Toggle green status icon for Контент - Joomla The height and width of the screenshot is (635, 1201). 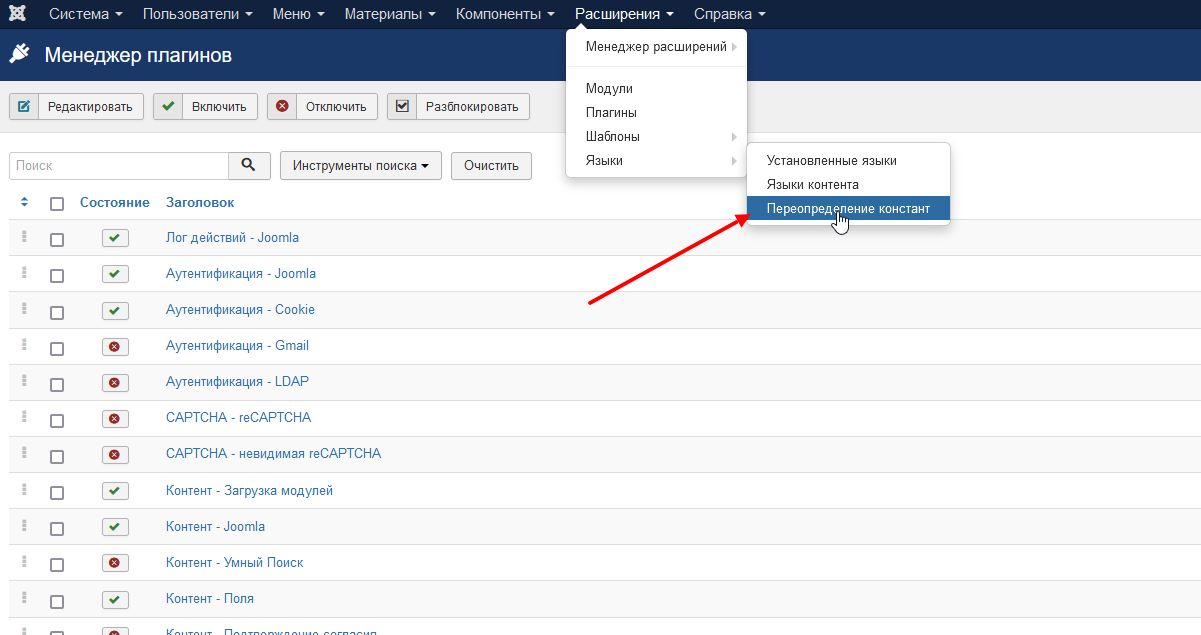pos(115,526)
